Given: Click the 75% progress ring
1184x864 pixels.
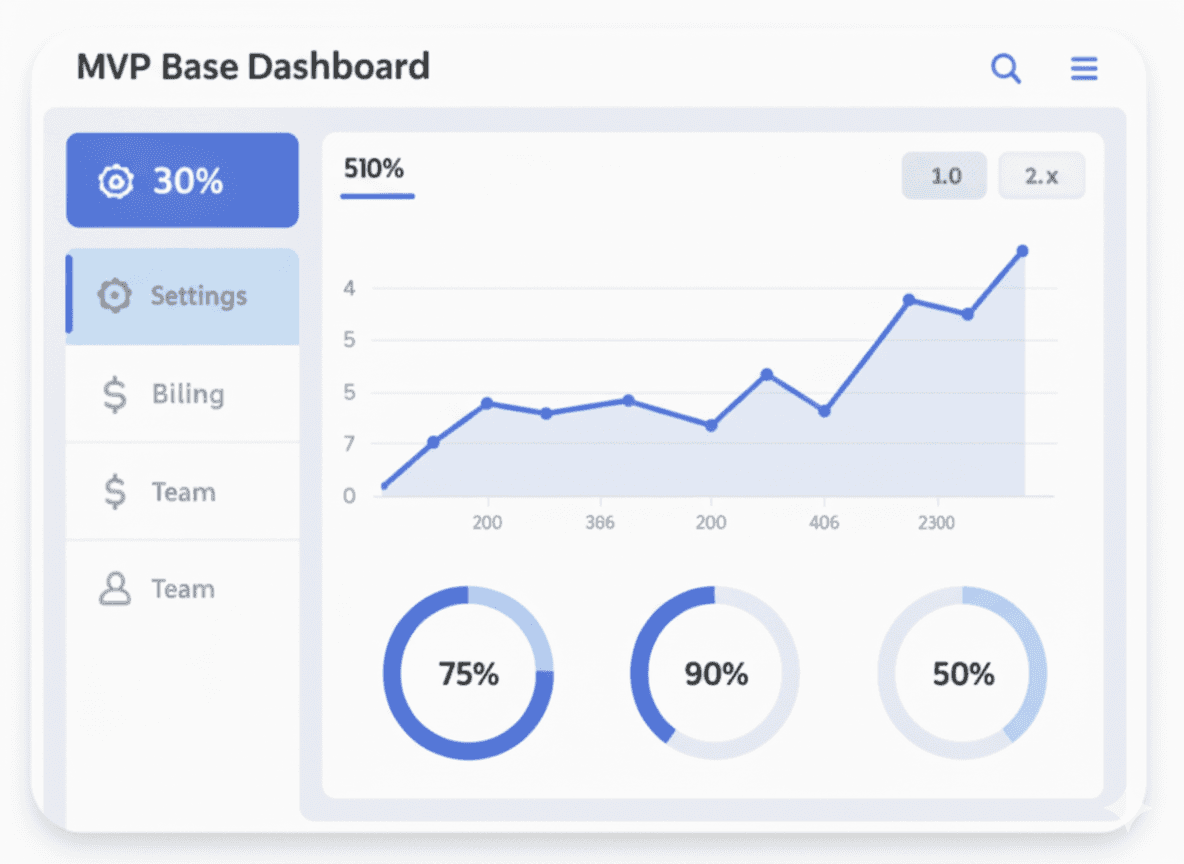Looking at the screenshot, I should click(x=468, y=675).
